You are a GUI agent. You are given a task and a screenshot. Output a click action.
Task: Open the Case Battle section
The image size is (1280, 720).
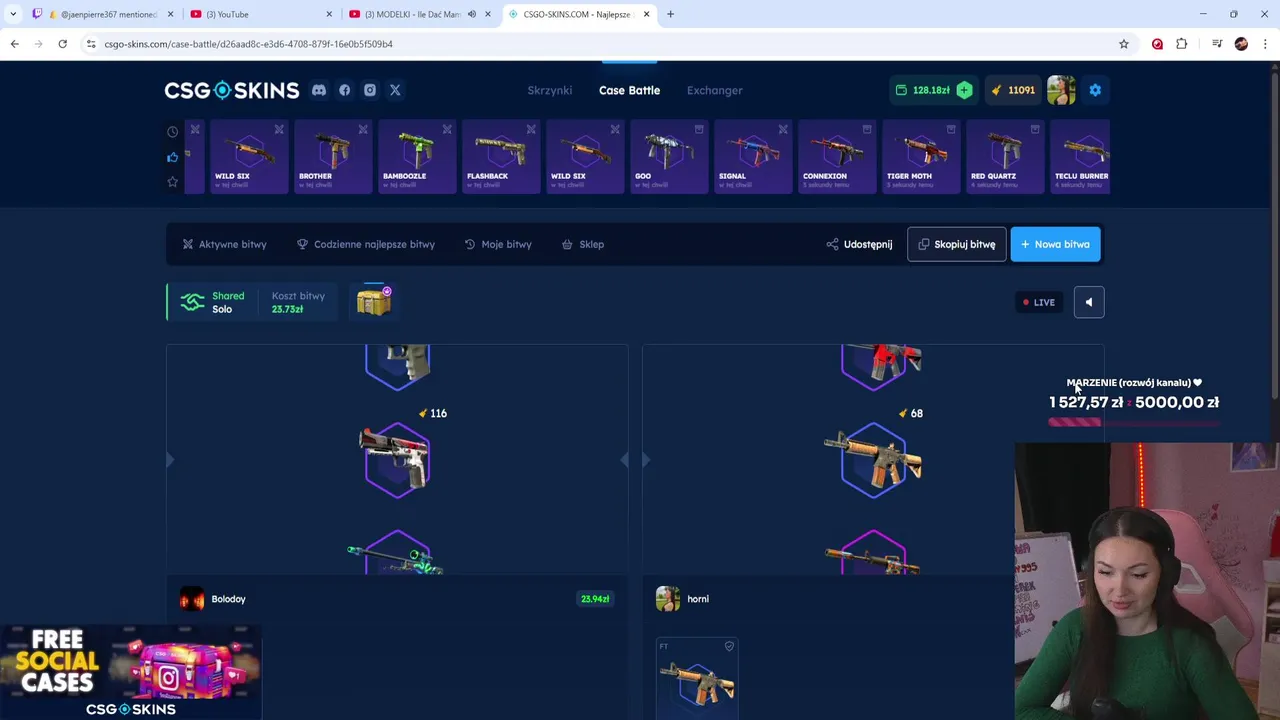pos(629,90)
